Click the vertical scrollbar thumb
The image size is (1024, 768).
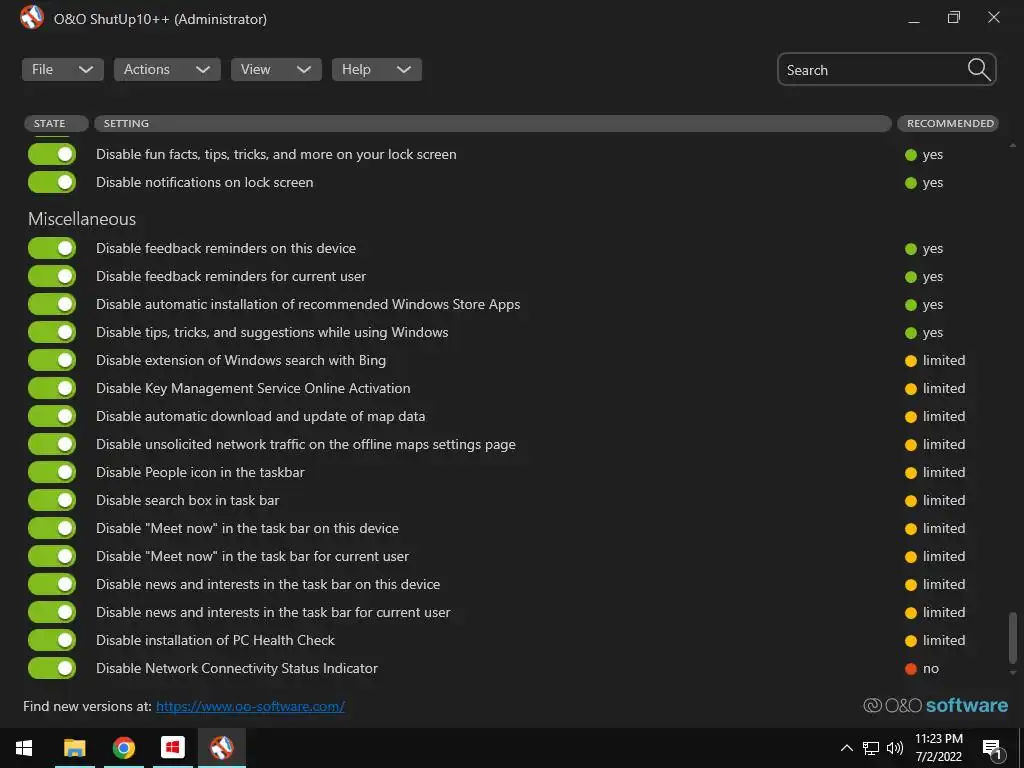click(1013, 637)
